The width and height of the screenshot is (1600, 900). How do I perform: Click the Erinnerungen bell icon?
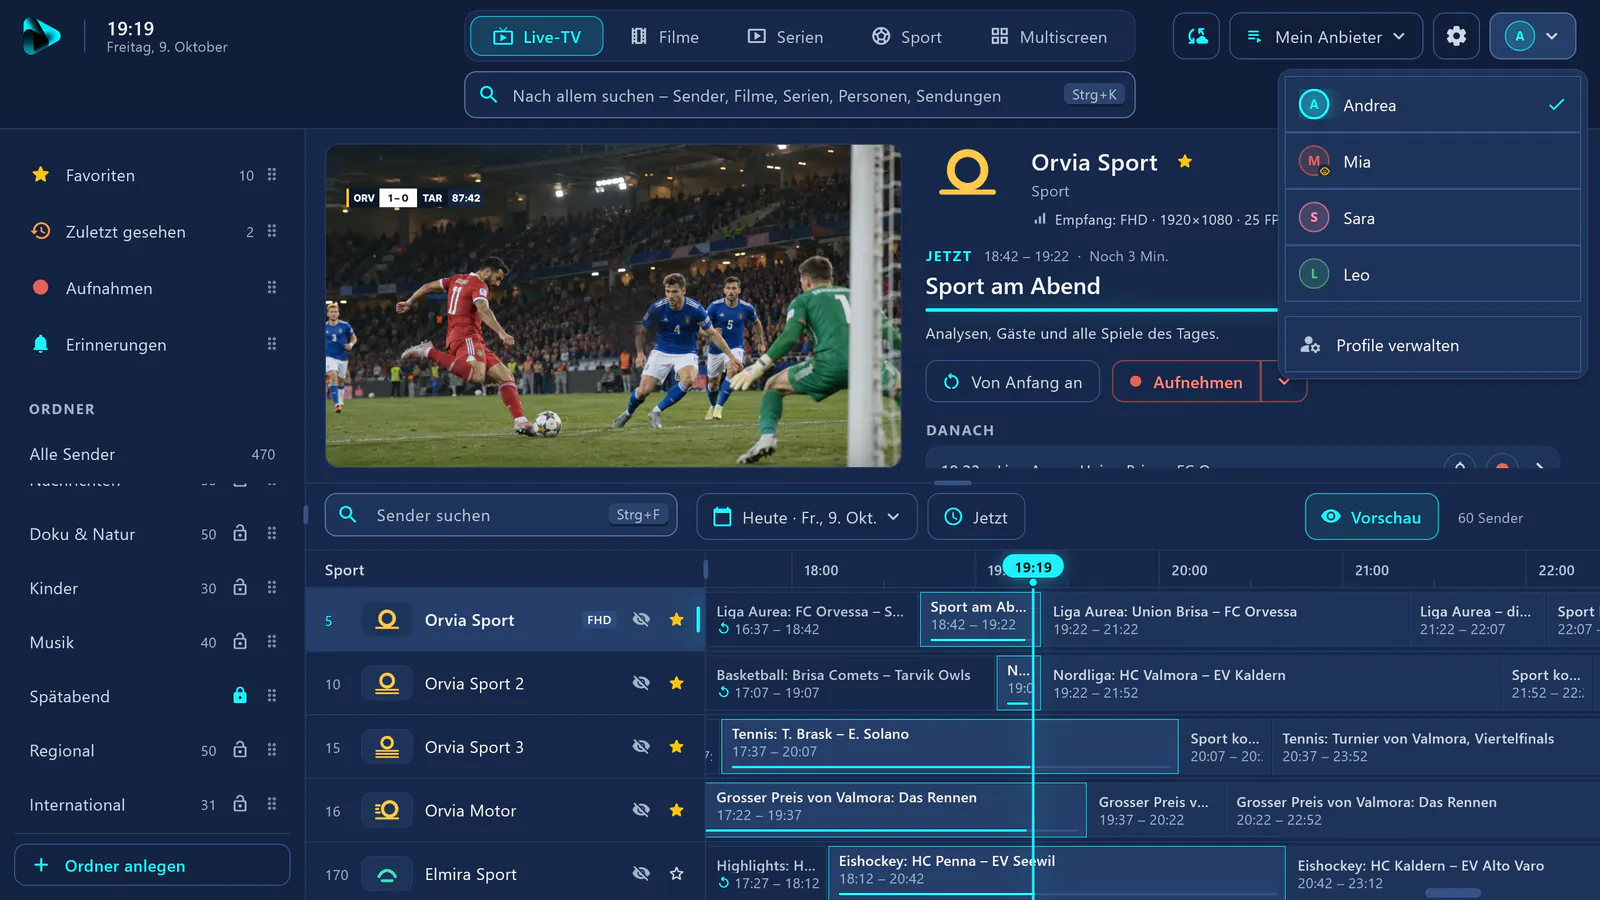coord(41,344)
